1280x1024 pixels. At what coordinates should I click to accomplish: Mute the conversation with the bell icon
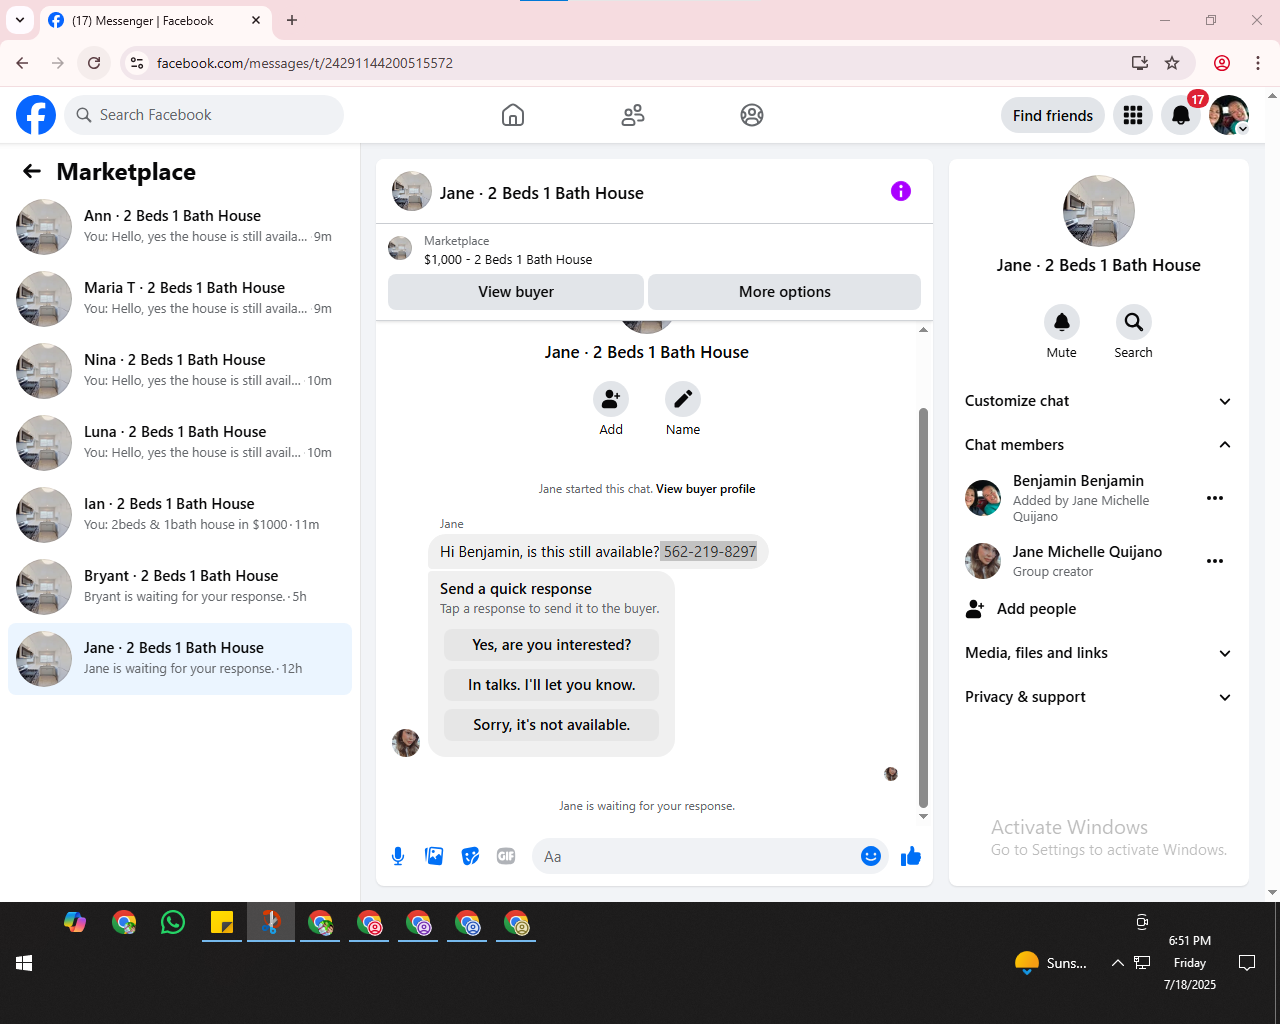click(1062, 322)
